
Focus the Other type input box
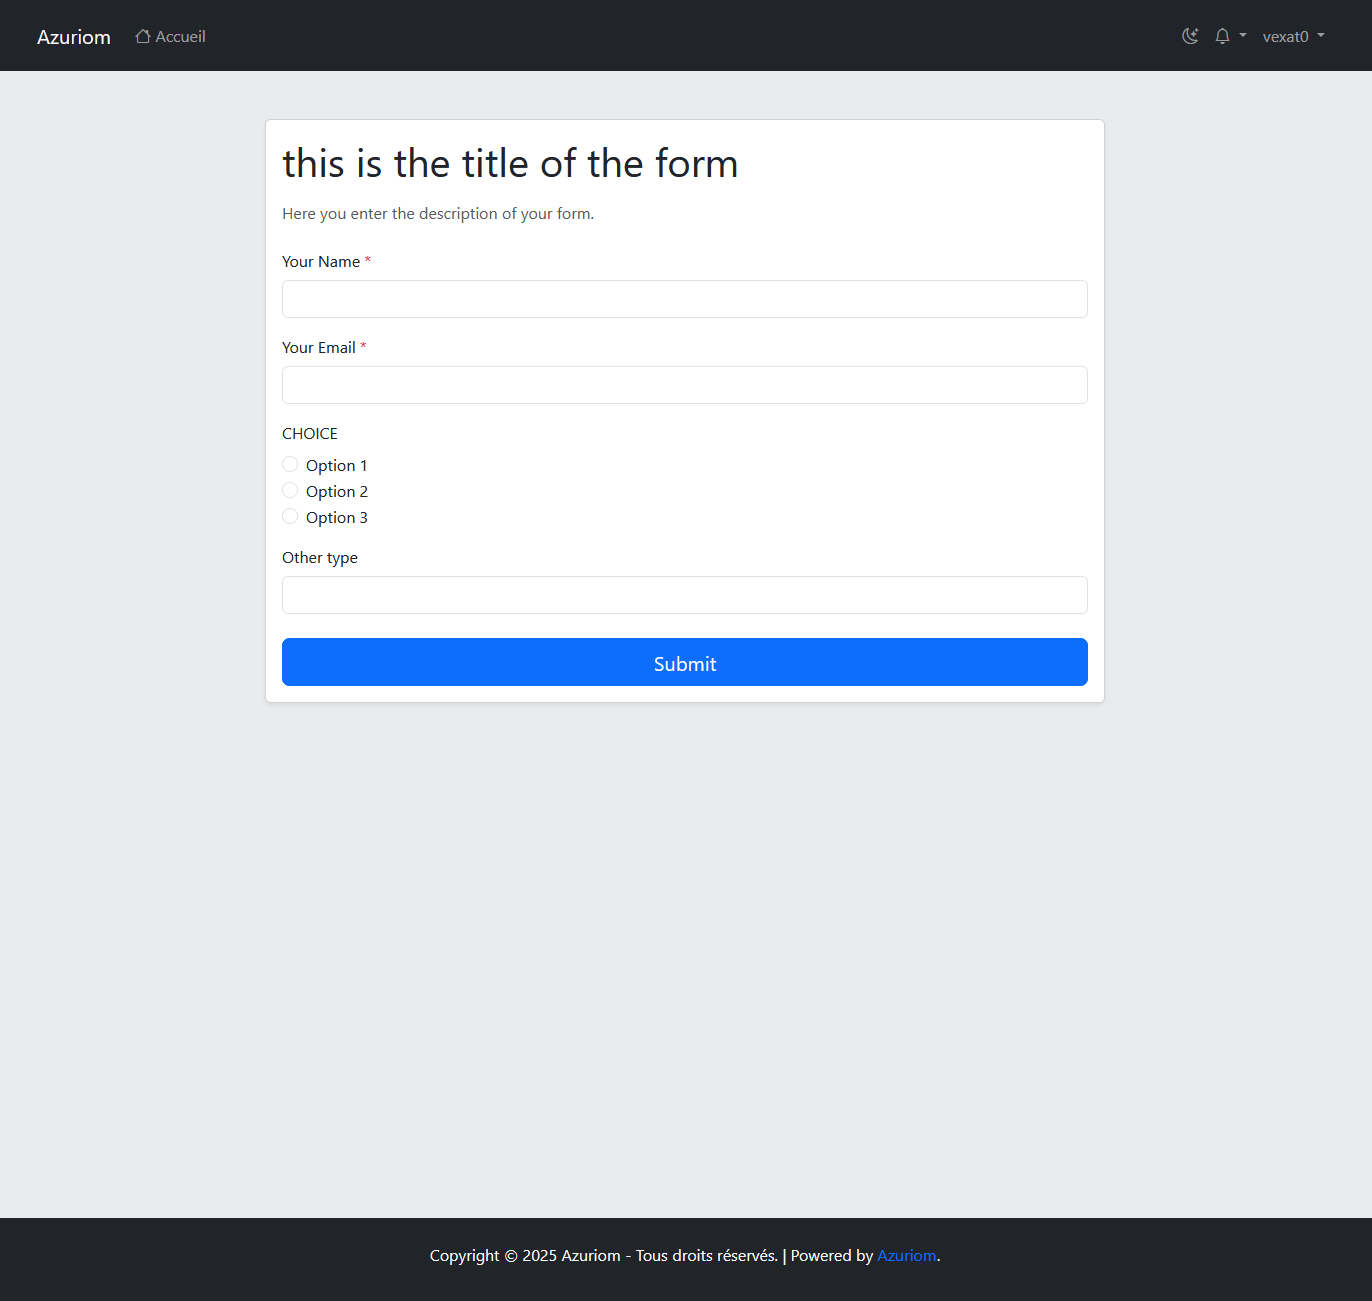click(x=685, y=595)
